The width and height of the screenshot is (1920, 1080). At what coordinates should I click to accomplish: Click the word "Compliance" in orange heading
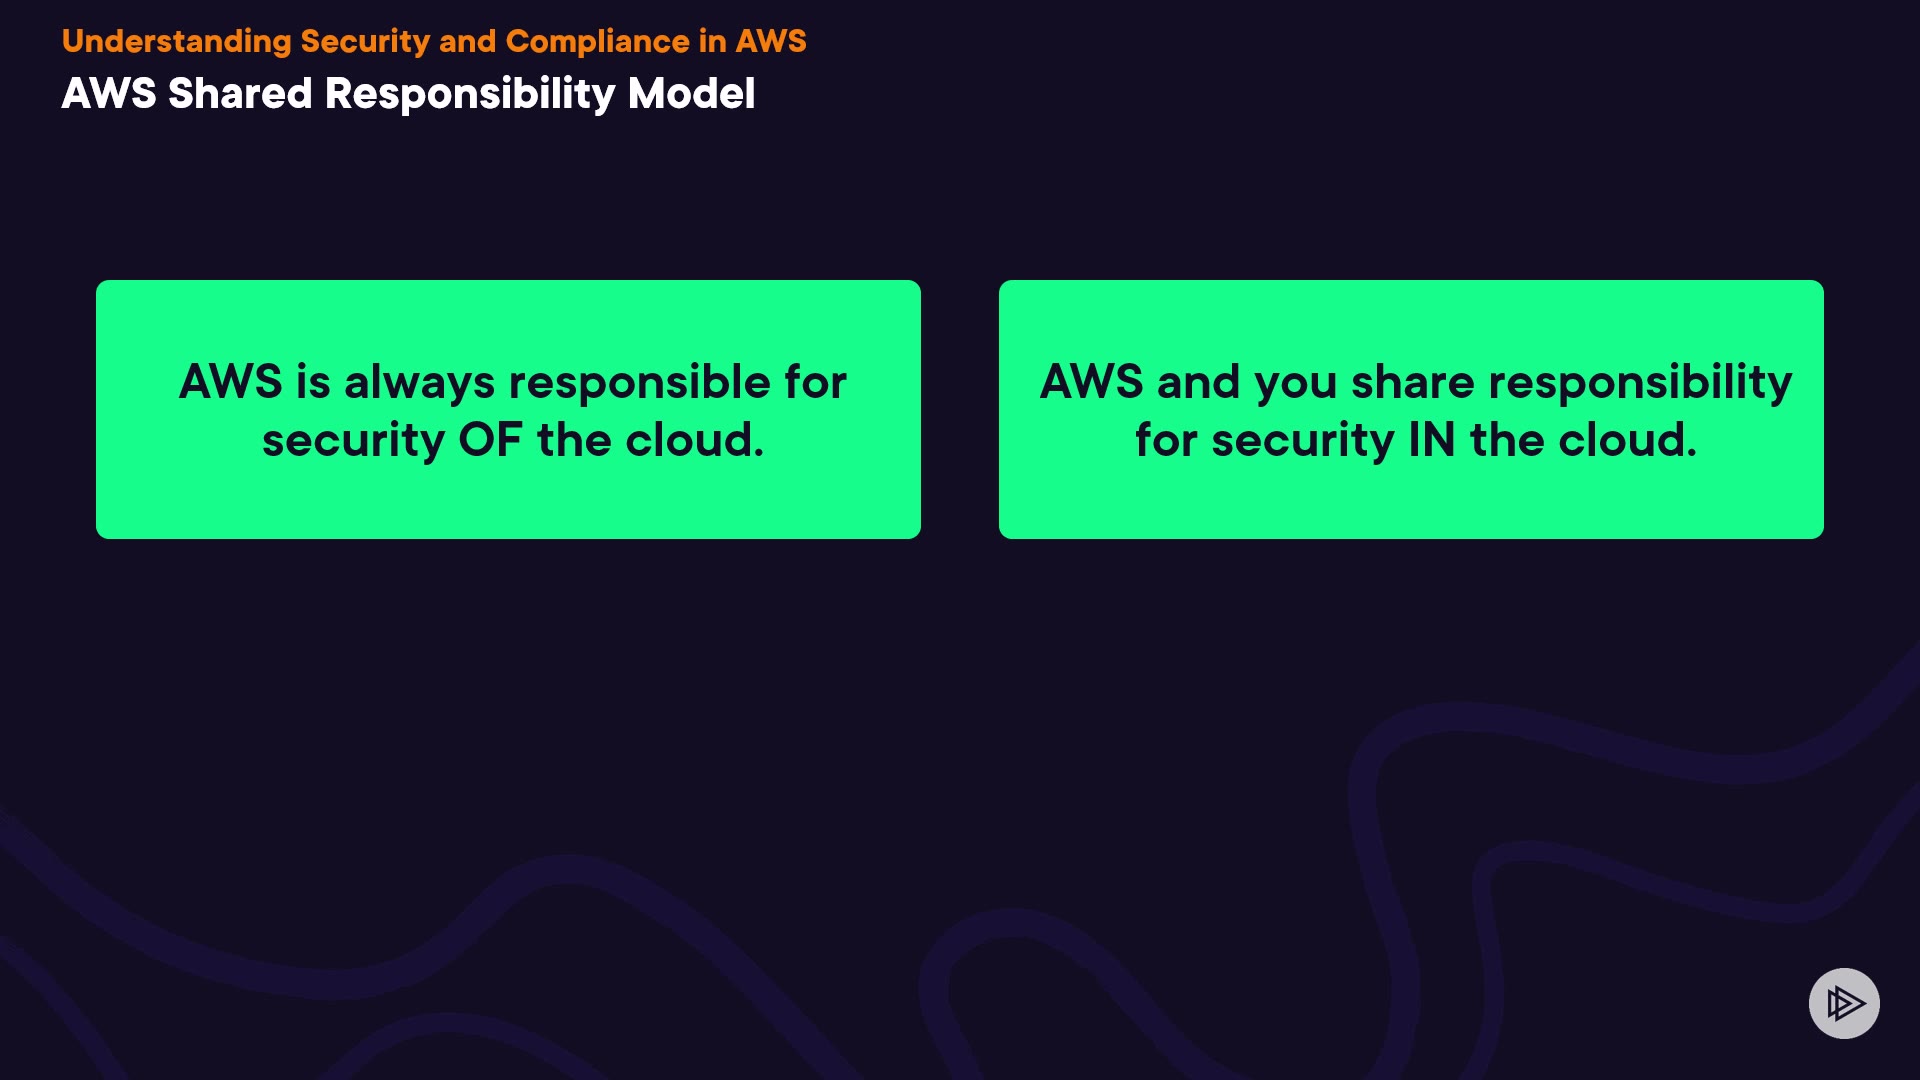(597, 41)
